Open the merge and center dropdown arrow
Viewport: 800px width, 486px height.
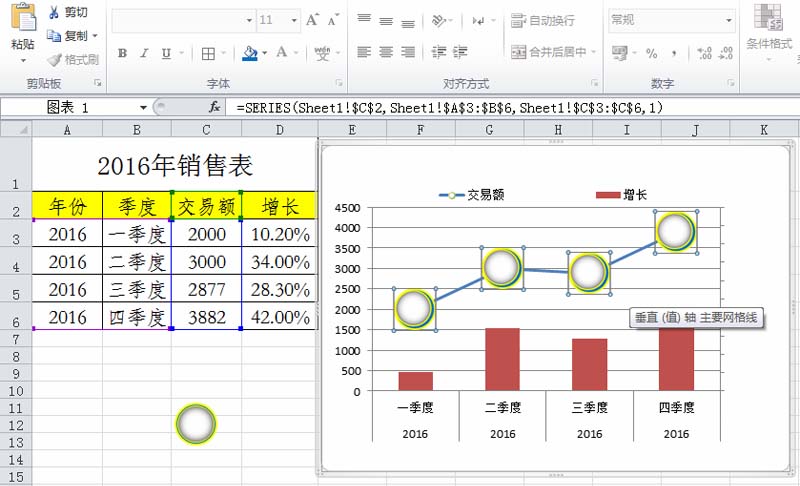(x=593, y=52)
